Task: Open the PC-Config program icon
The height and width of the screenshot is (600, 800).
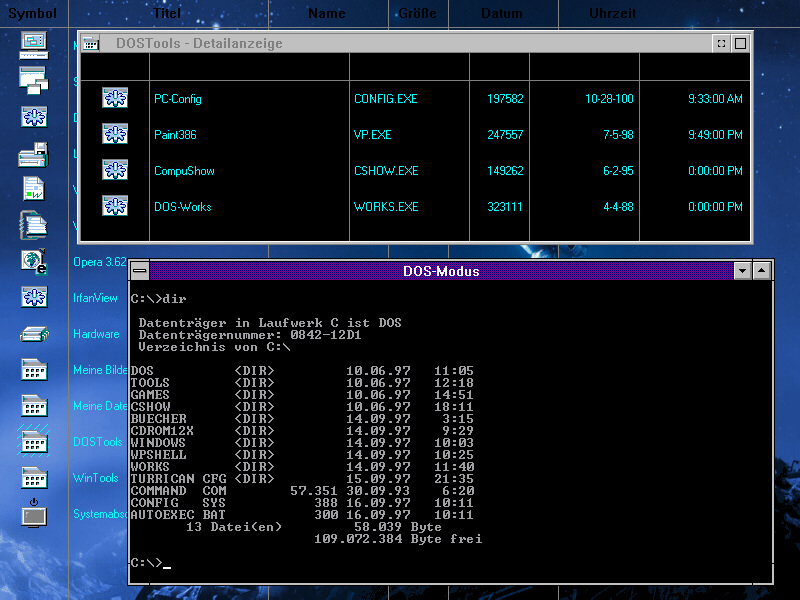Action: (115, 98)
